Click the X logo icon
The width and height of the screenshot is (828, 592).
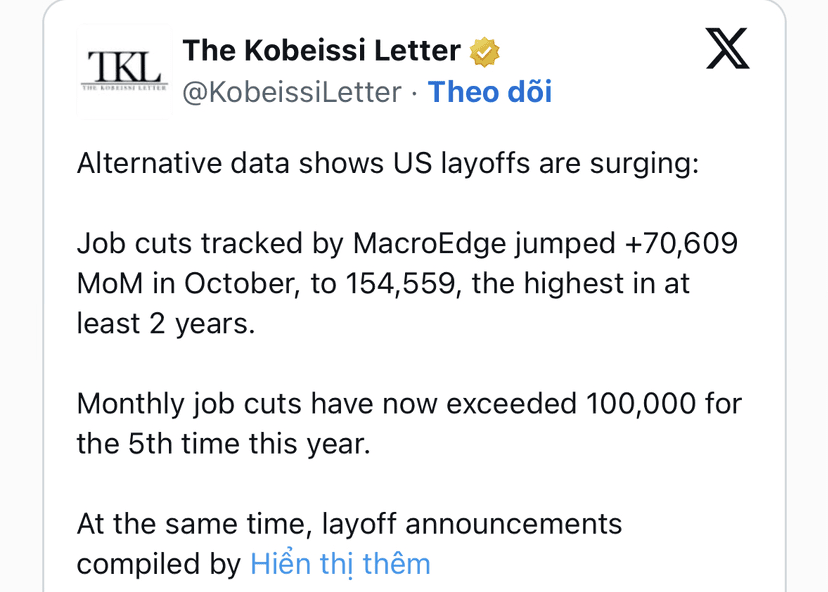point(728,48)
